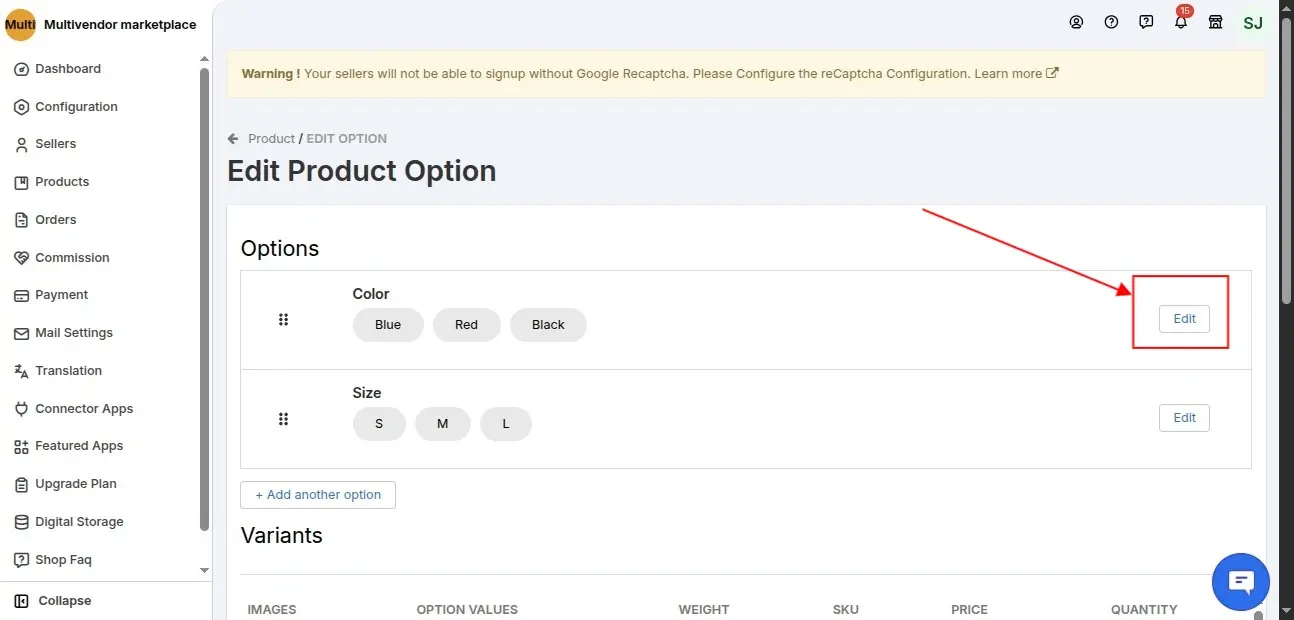The image size is (1294, 620).
Task: Open the Dashboard menu item
Action: coord(67,69)
